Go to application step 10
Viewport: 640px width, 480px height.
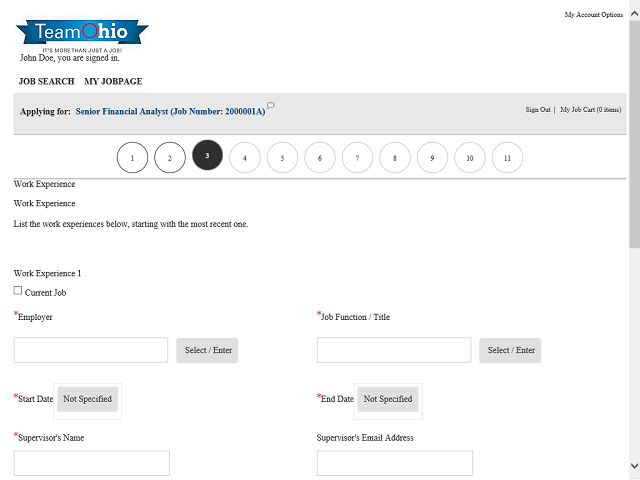(x=470, y=158)
